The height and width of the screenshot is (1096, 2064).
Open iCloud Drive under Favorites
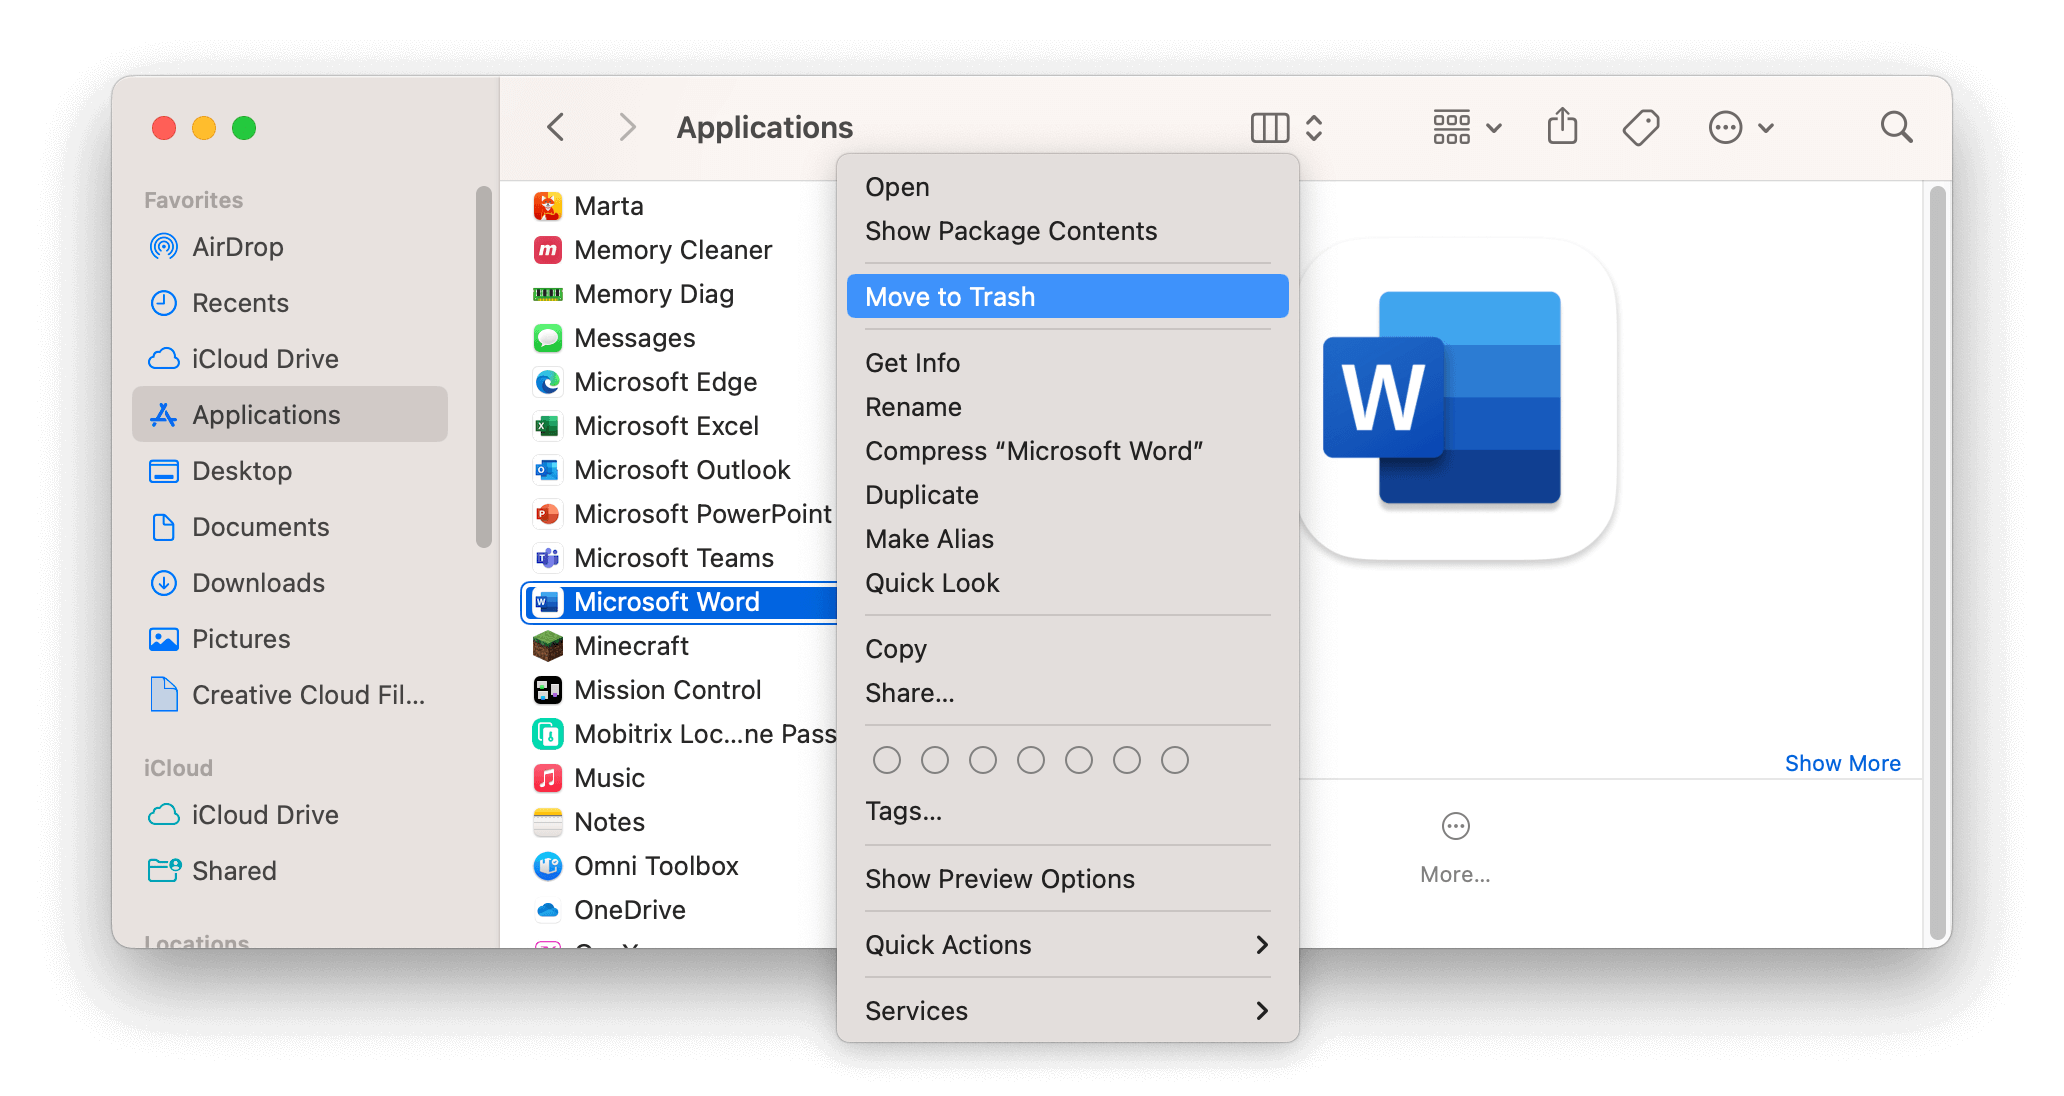[290, 359]
